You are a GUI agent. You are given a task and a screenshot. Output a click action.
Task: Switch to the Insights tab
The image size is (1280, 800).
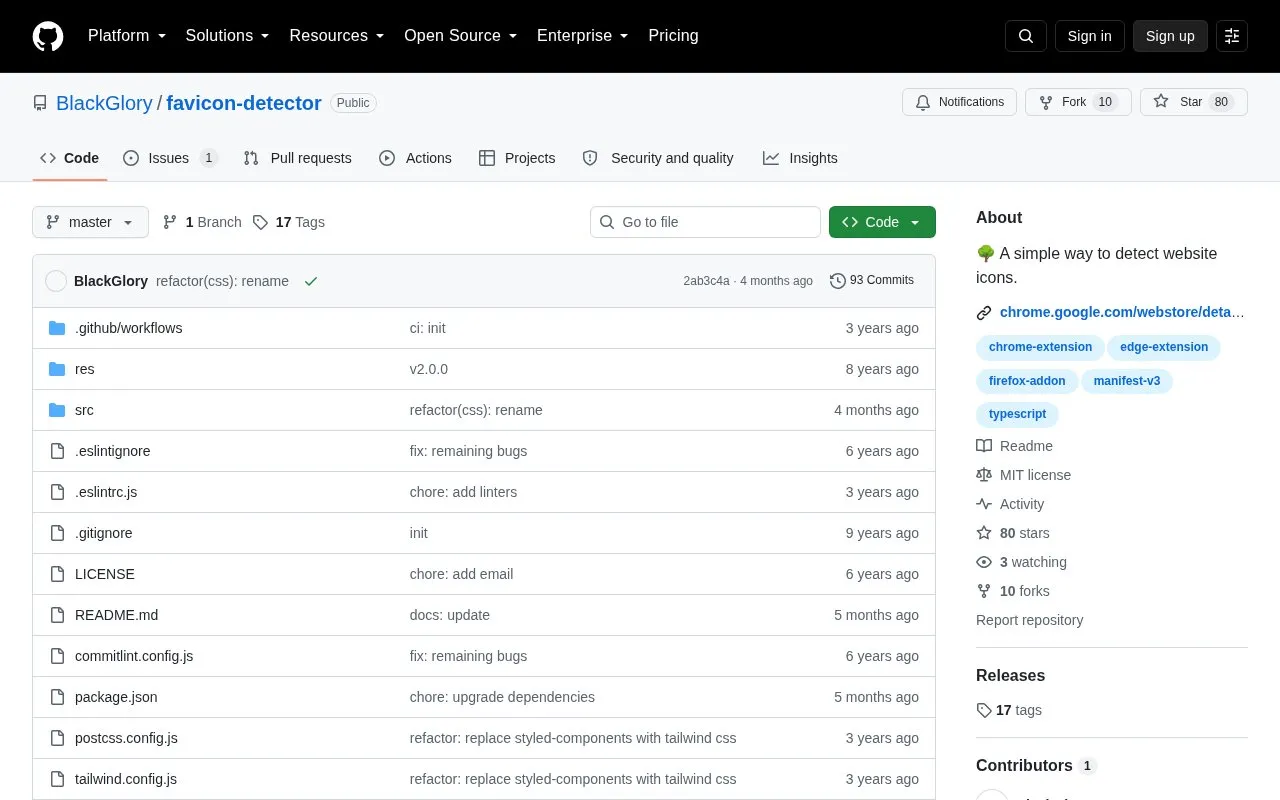click(800, 158)
